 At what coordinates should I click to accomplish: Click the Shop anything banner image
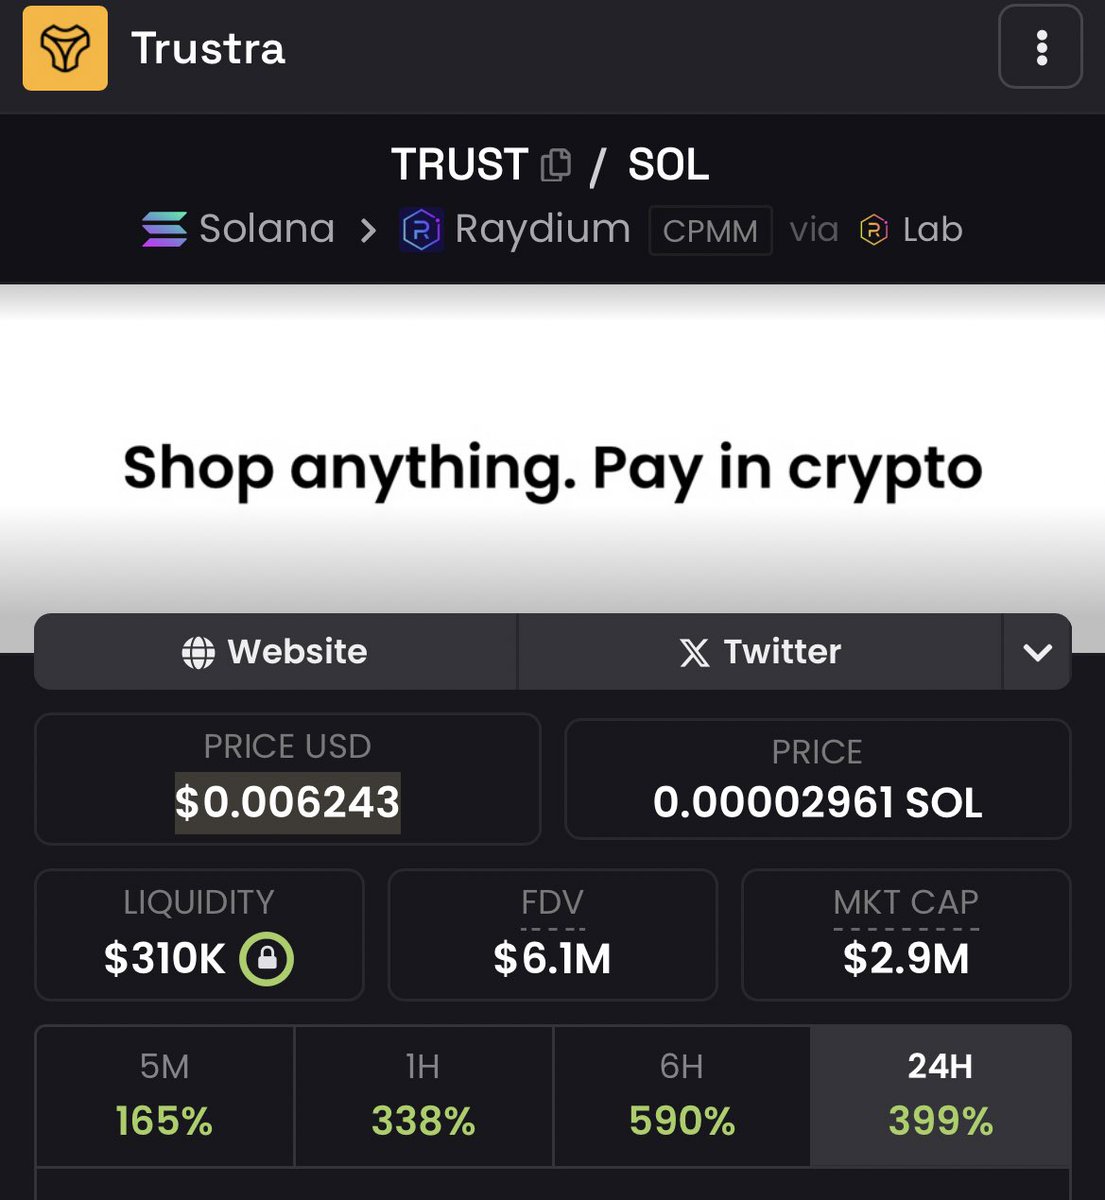(552, 468)
